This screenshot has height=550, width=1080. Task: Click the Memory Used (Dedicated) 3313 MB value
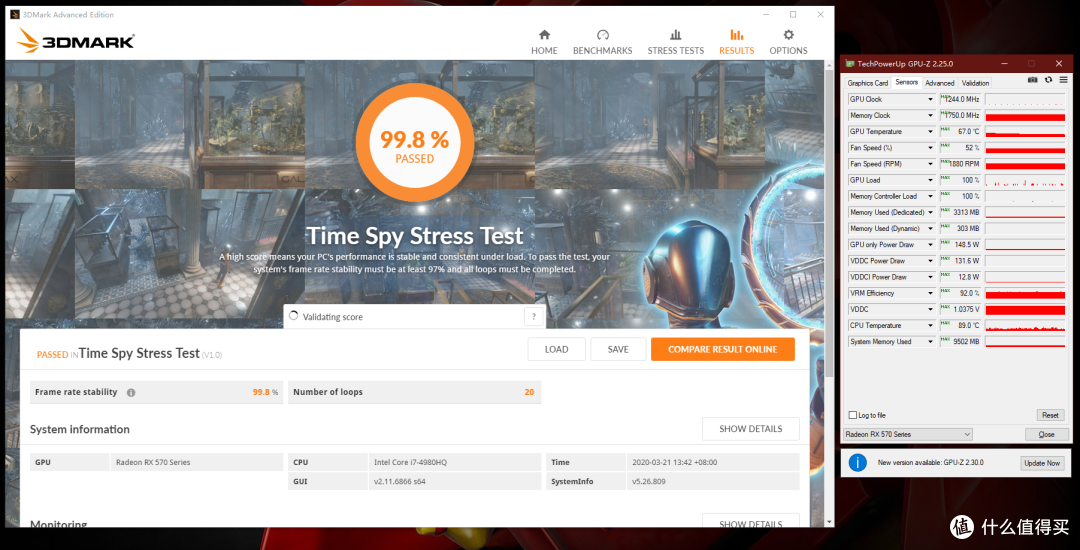[x=961, y=213]
